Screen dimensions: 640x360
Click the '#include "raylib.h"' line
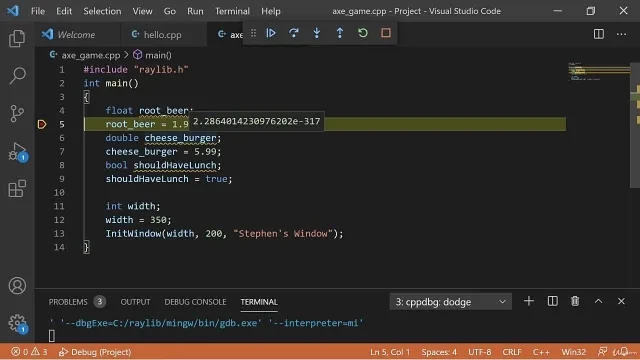click(x=136, y=70)
